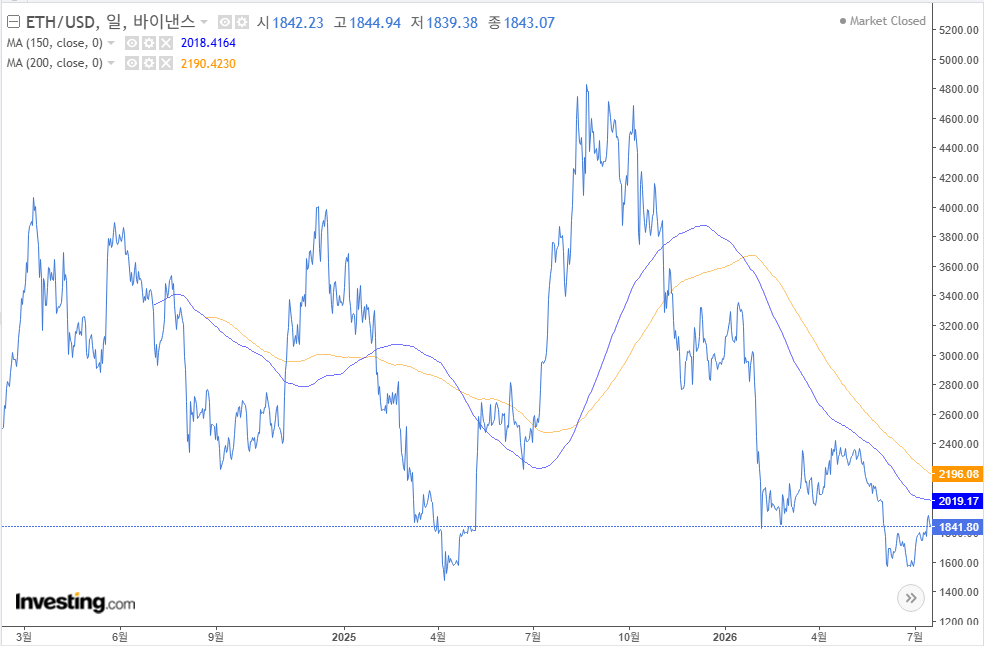Image resolution: width=984 pixels, height=646 pixels.
Task: Click the 3월 label on time axis
Action: 24,637
